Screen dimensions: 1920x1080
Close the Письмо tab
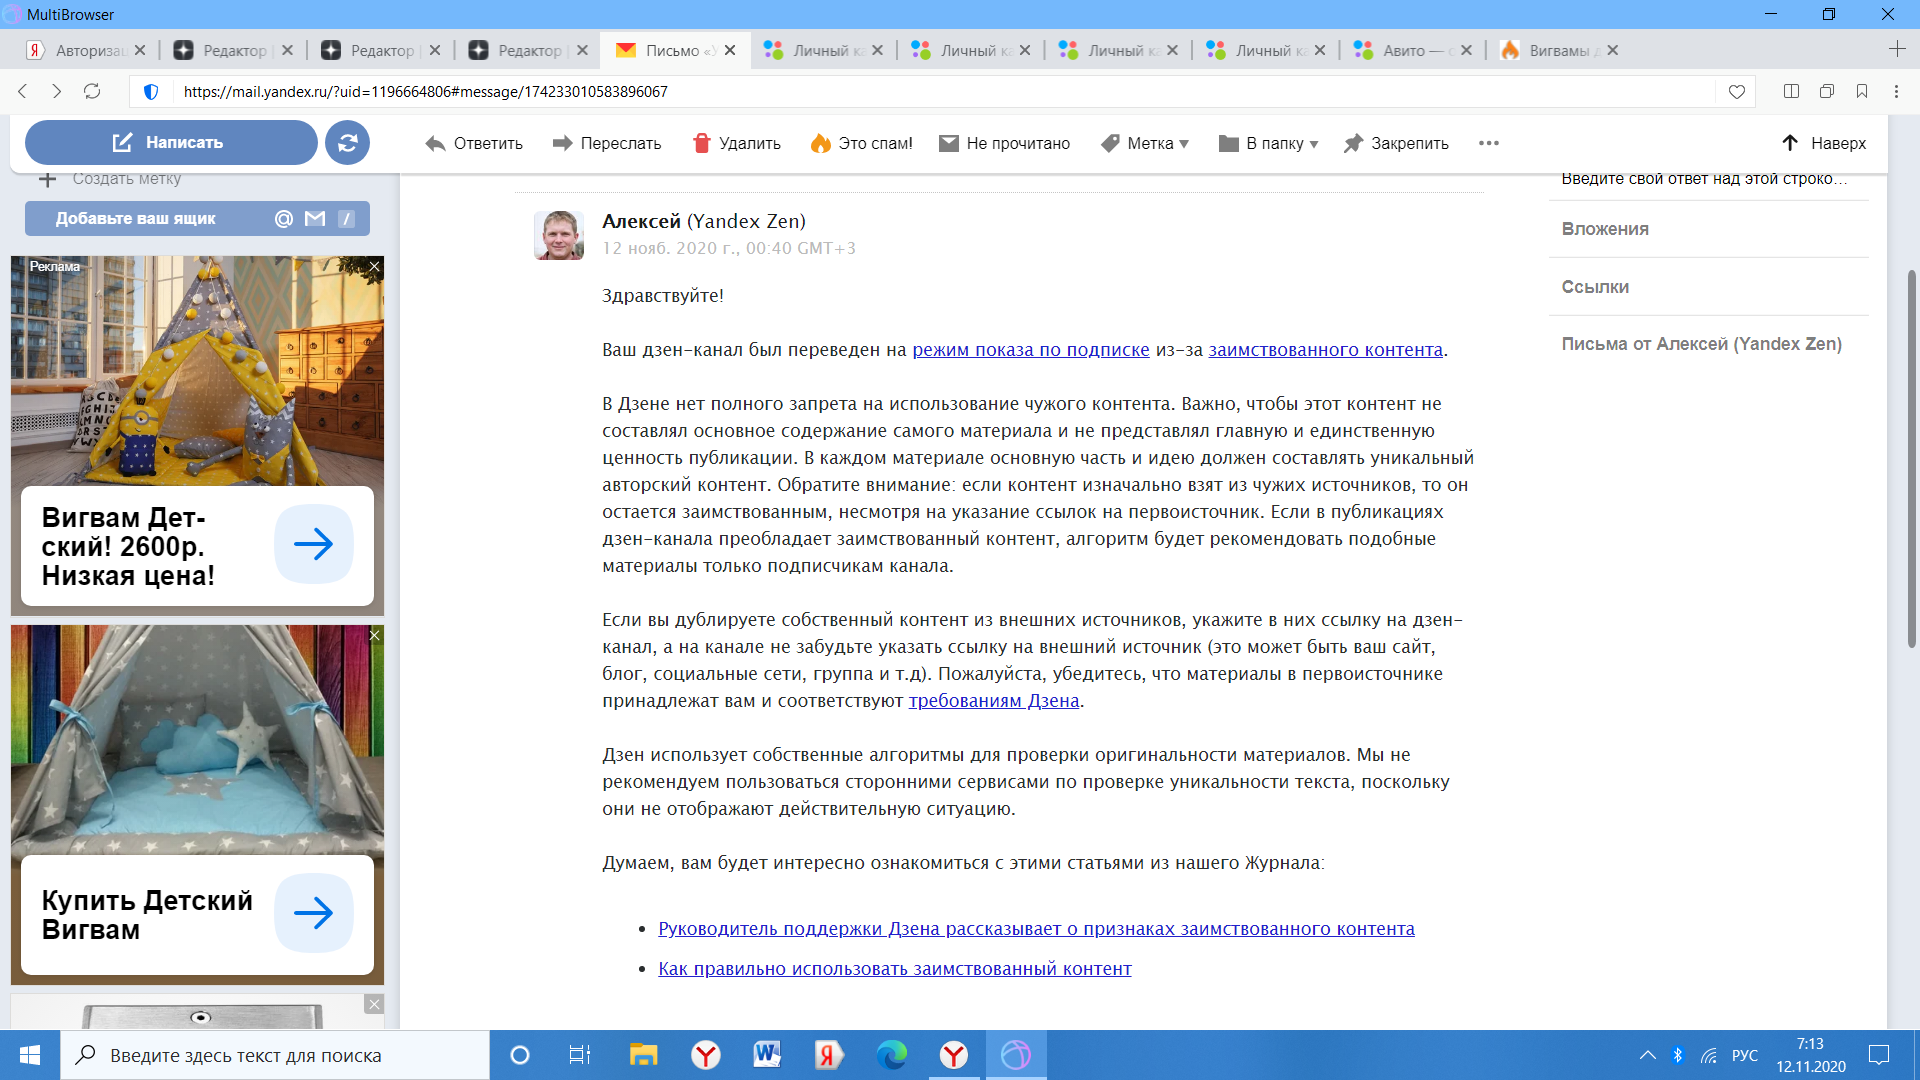point(730,50)
